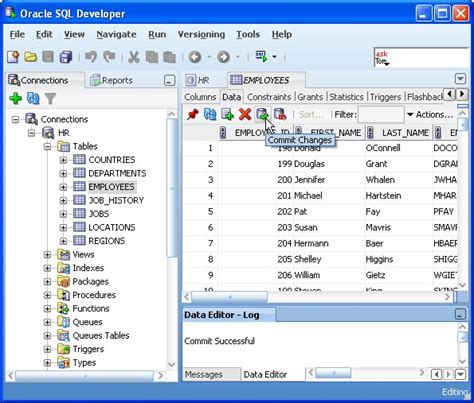Viewport: 474px width, 403px height.
Task: Click the Freeze View pin icon
Action: tap(193, 114)
